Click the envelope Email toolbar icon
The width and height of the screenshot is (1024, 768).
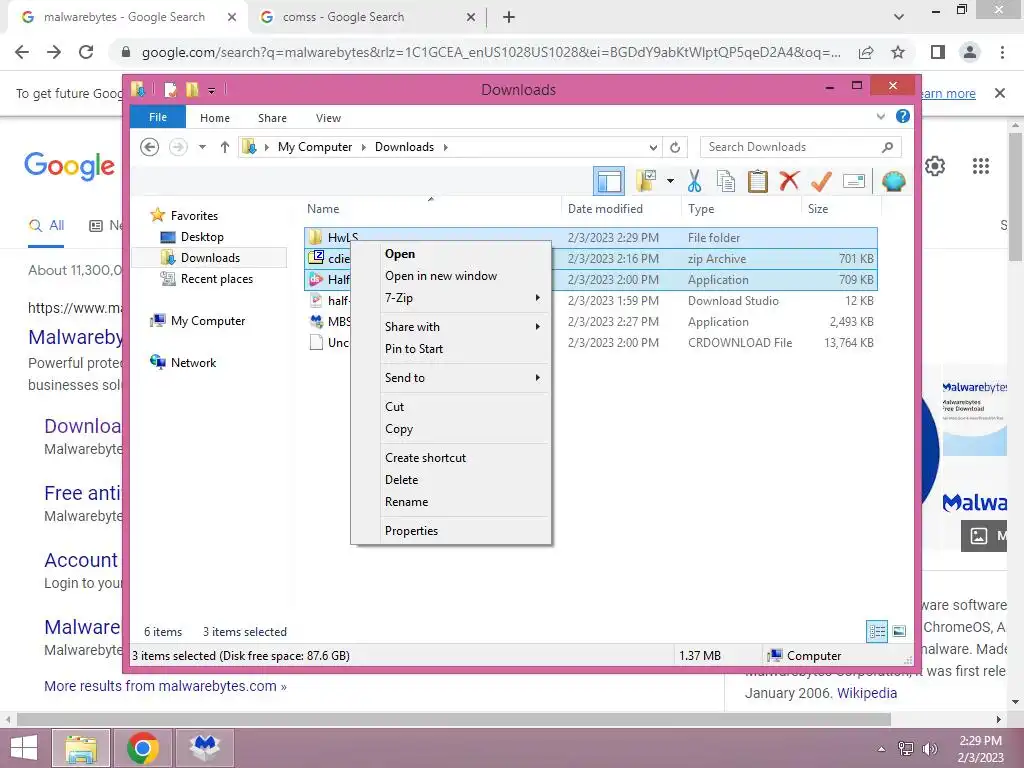[x=854, y=181]
